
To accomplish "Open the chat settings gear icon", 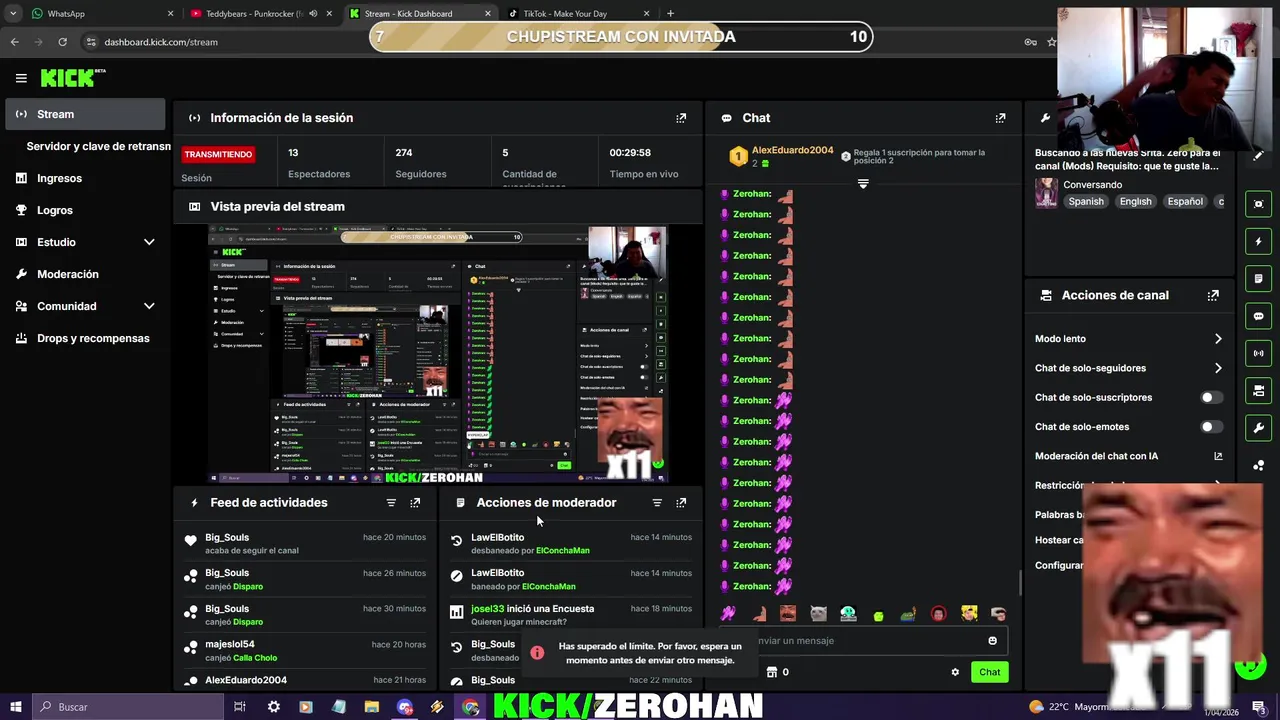I will coord(955,672).
